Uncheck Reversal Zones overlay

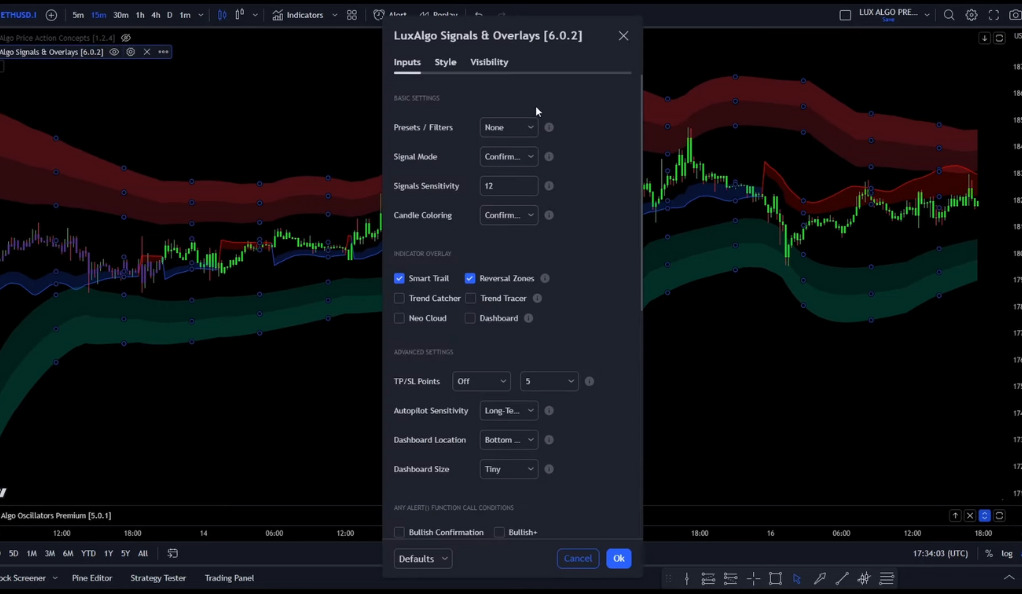point(469,278)
